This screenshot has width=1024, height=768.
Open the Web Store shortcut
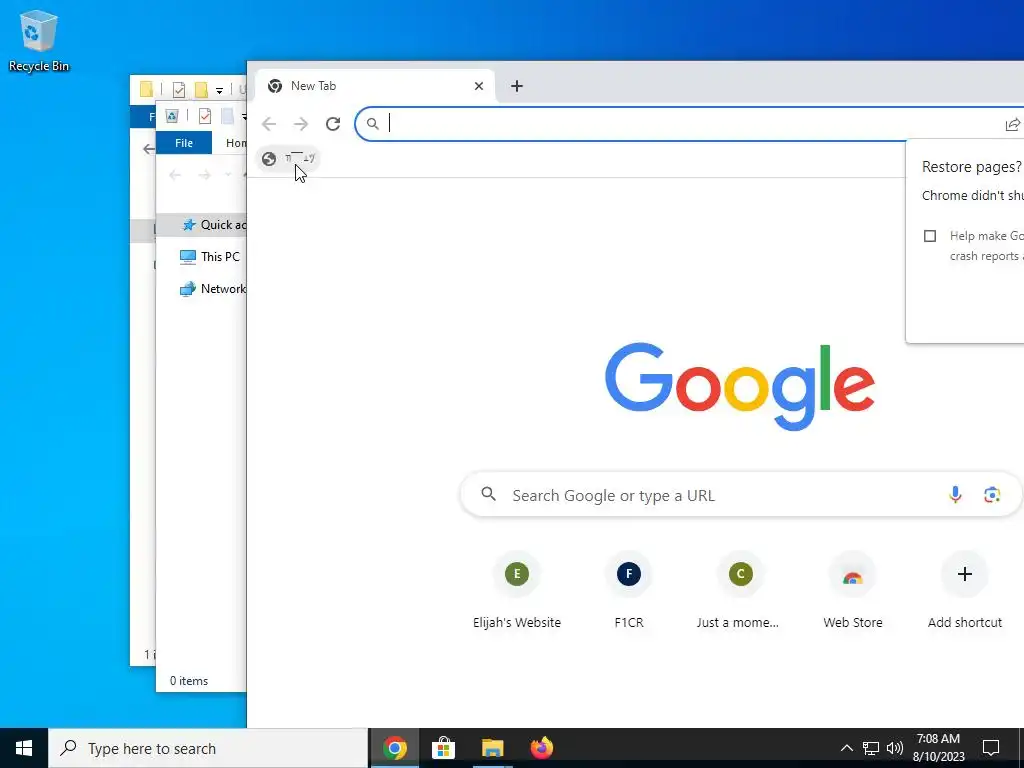tap(852, 591)
